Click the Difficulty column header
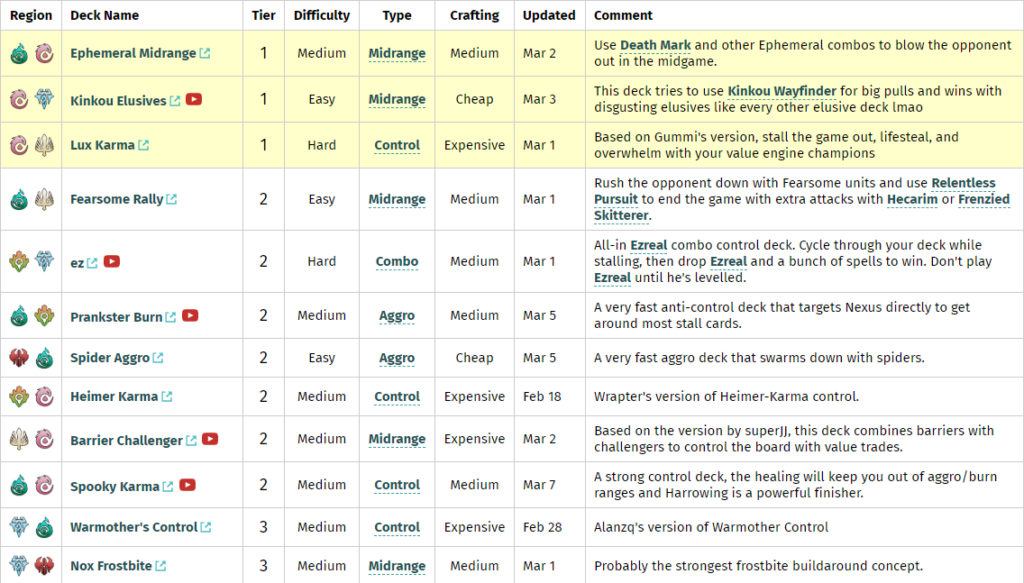The width and height of the screenshot is (1024, 583). click(322, 15)
